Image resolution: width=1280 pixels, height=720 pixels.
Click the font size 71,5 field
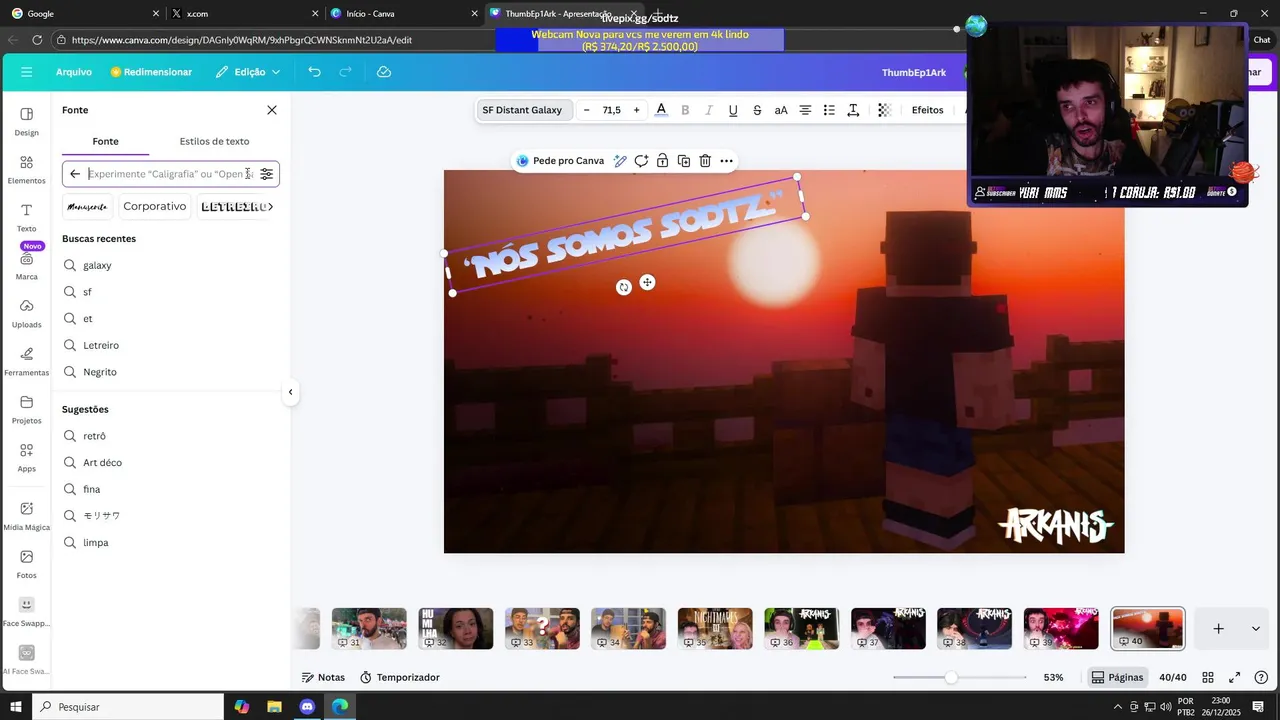tap(611, 110)
